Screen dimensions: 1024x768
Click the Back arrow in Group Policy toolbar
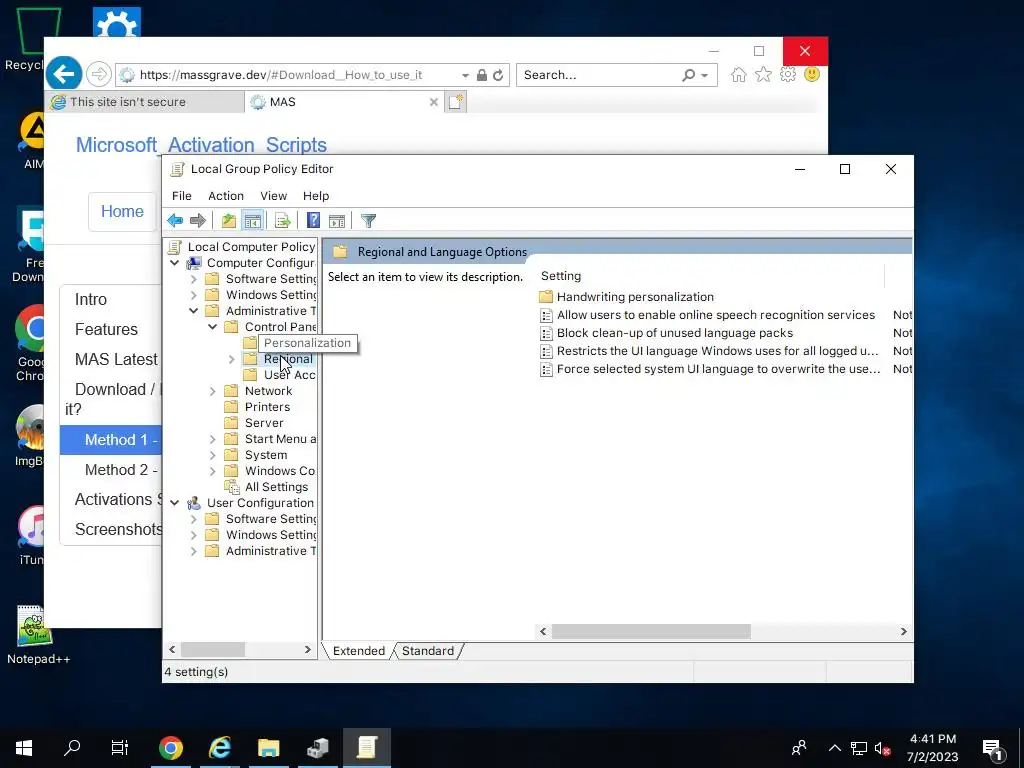coord(175,221)
